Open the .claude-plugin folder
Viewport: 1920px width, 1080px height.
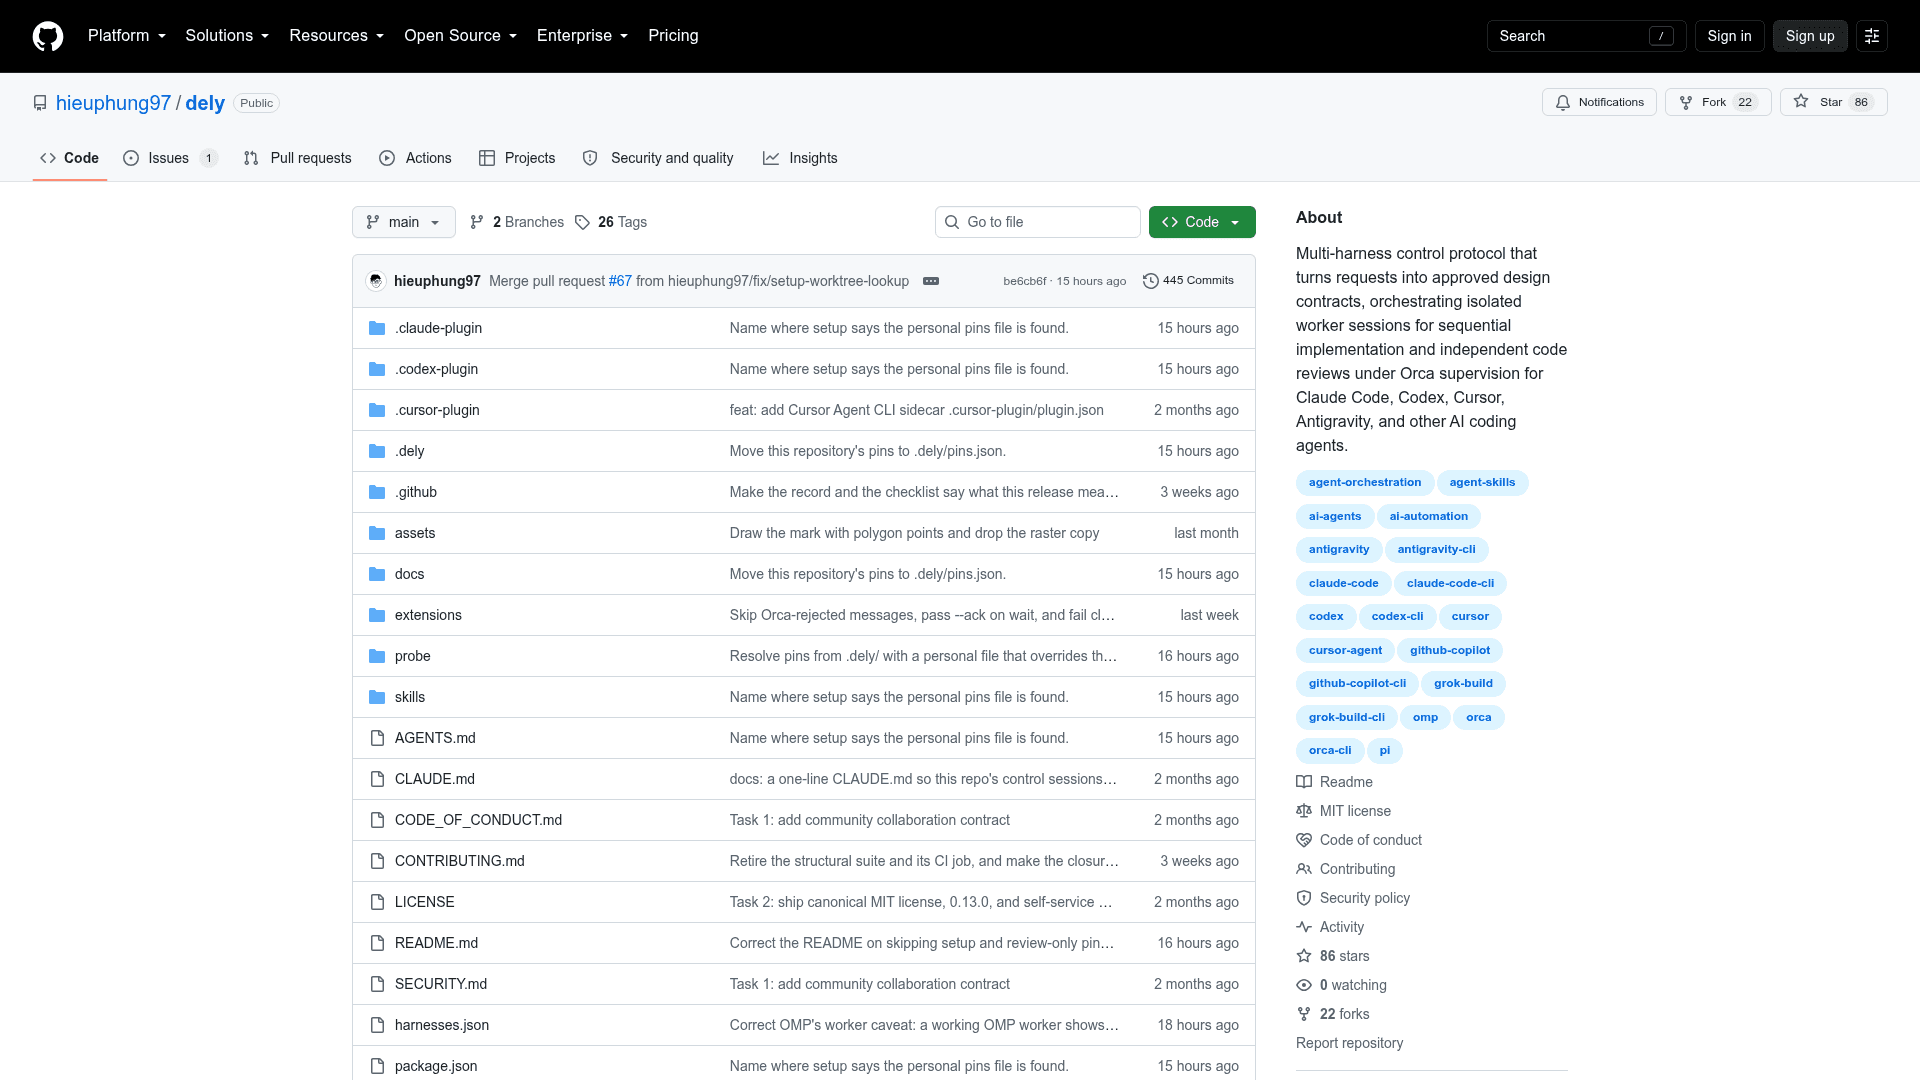pyautogui.click(x=438, y=328)
